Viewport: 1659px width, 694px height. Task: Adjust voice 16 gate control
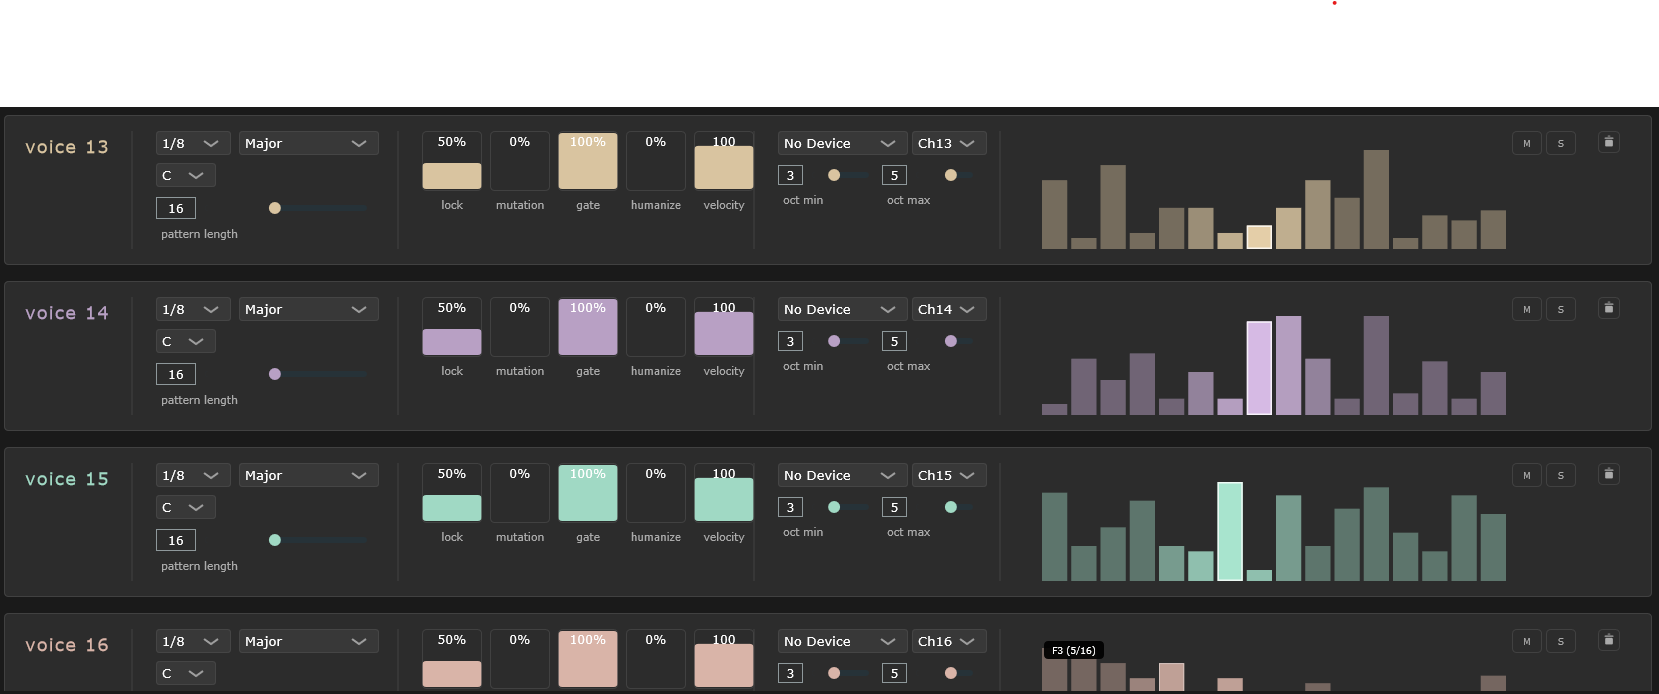(588, 658)
